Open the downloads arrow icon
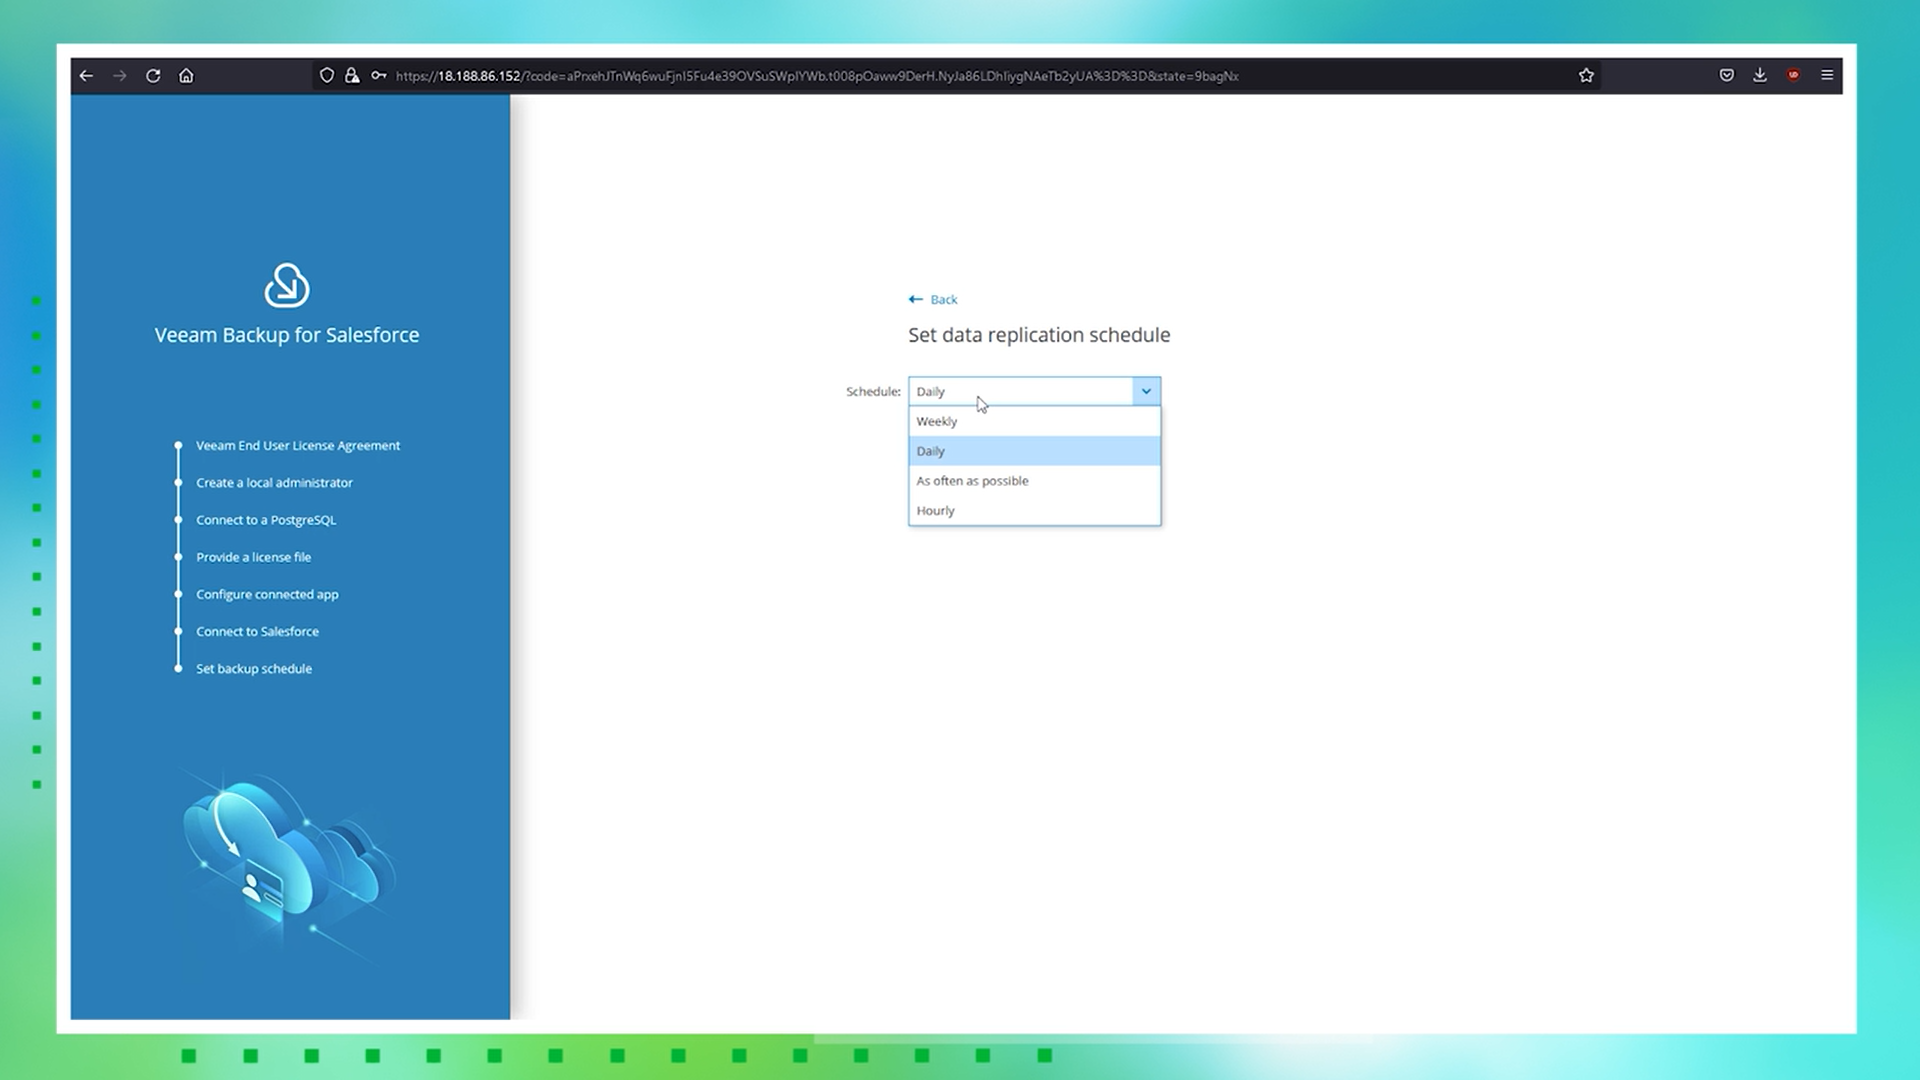 point(1760,76)
